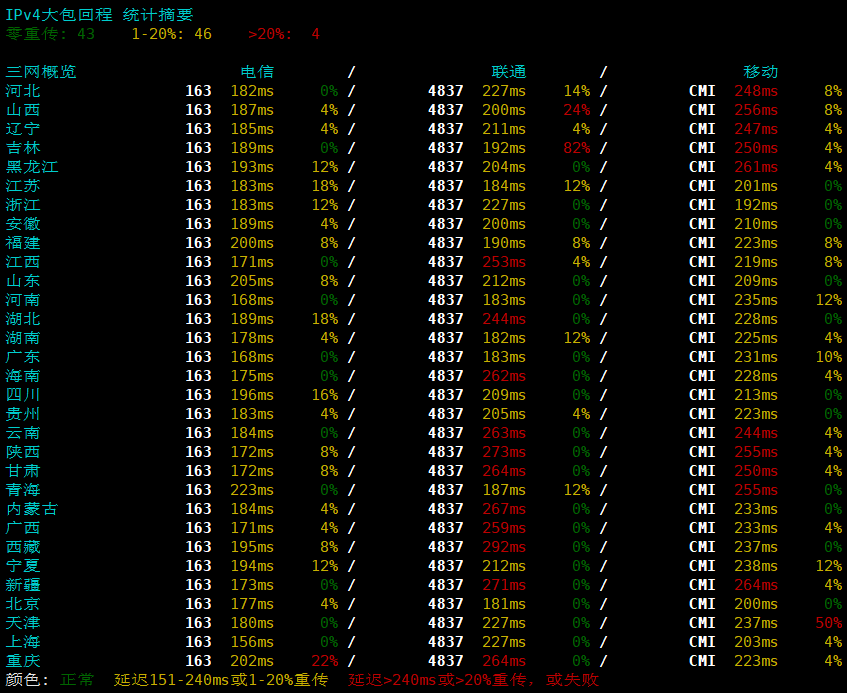Click 223ms telecom latency for 青海

click(252, 489)
